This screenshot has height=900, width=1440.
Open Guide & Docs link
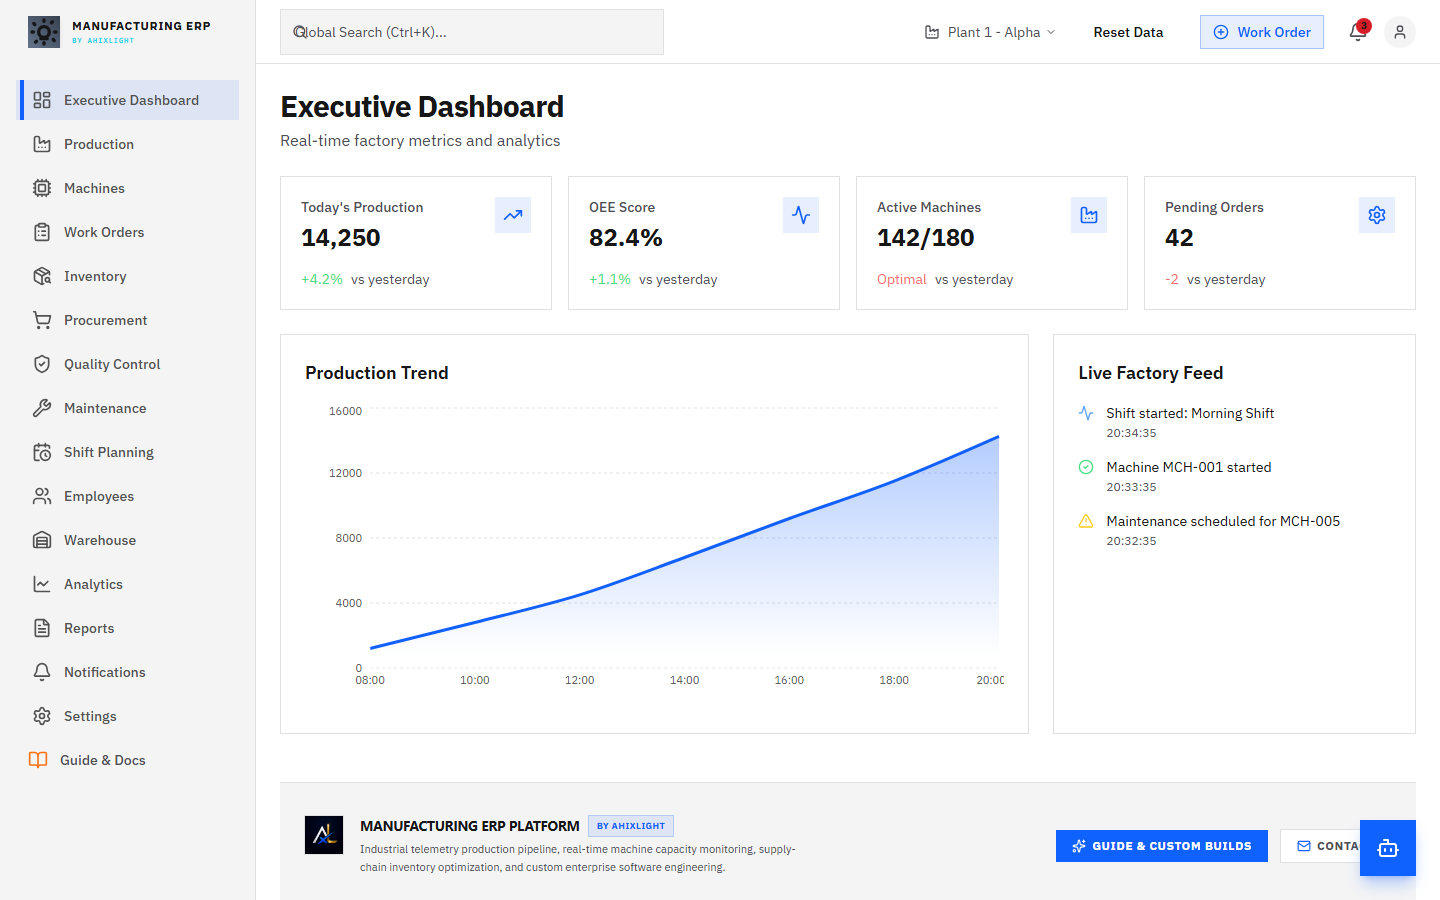point(130,760)
